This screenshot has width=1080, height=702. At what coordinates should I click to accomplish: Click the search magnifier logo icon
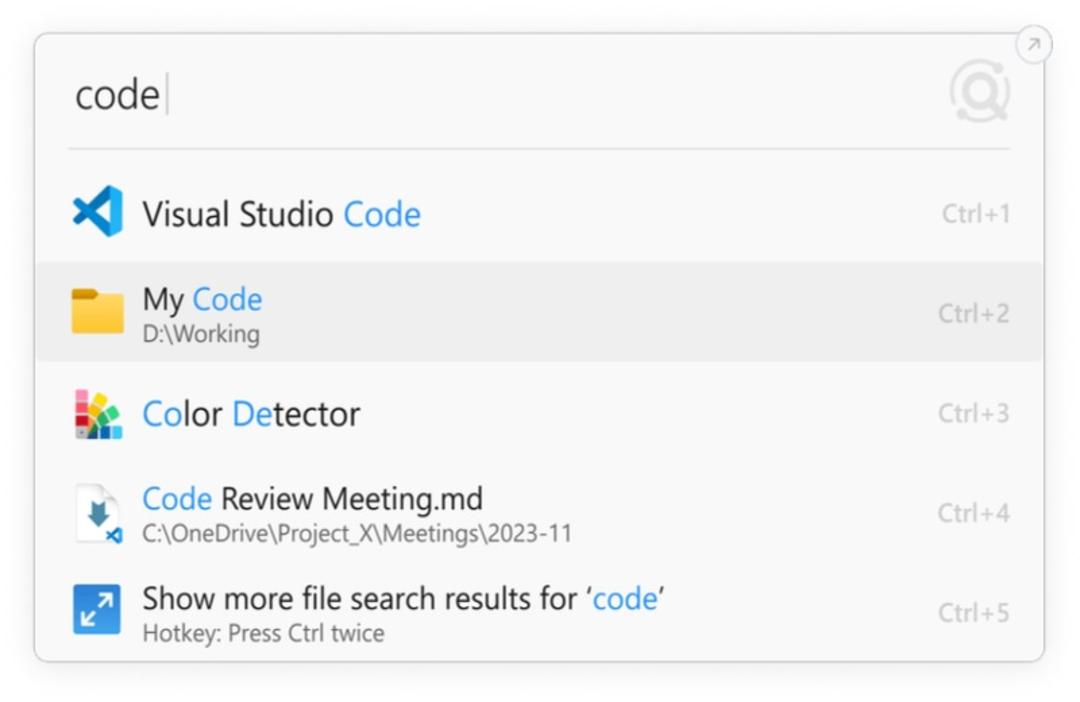point(979,92)
